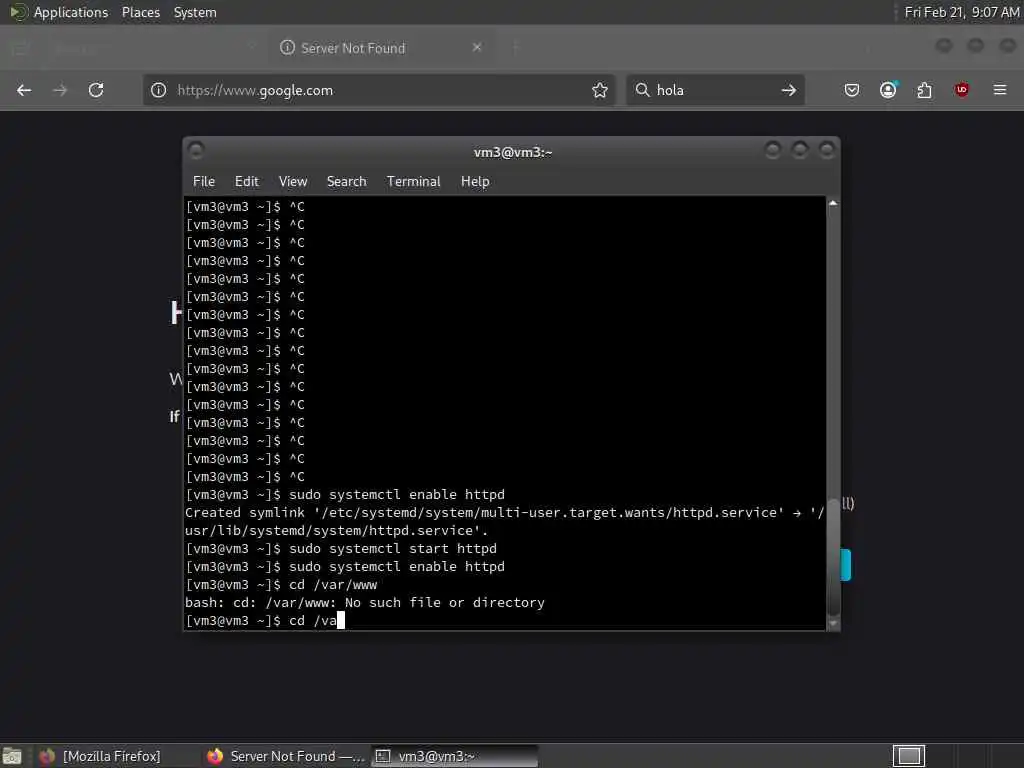Bookmark this page with the star

coord(600,90)
